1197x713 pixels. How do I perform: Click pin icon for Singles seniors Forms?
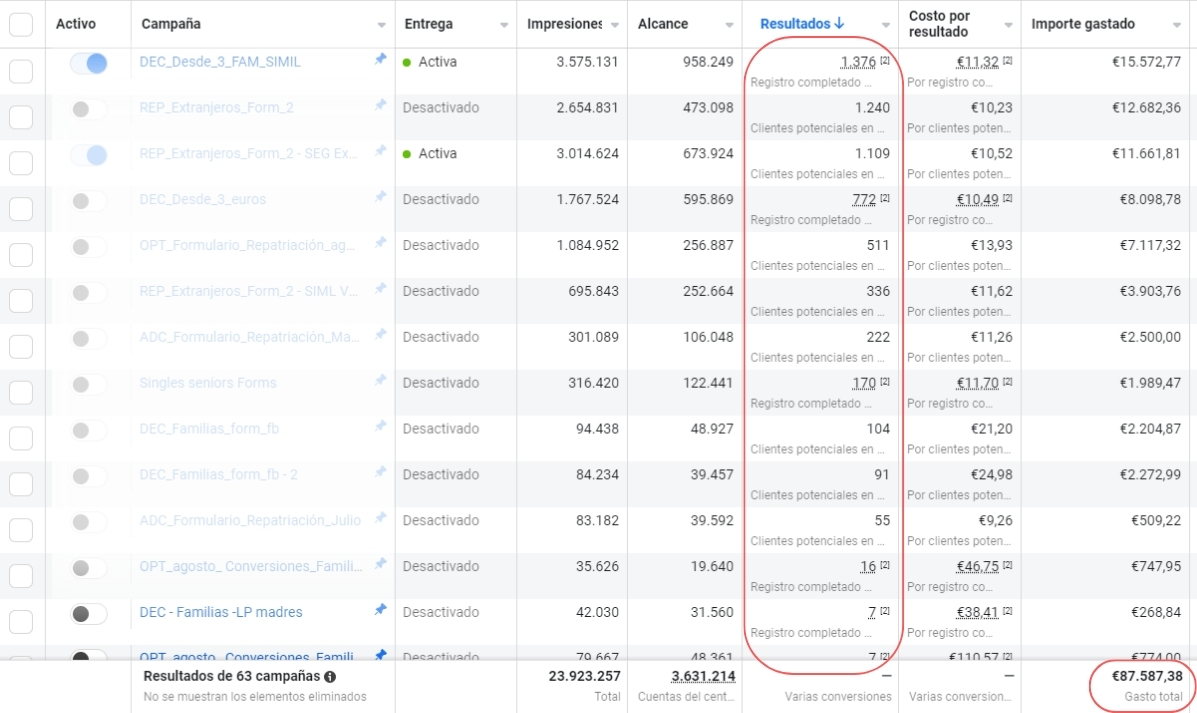pyautogui.click(x=380, y=381)
